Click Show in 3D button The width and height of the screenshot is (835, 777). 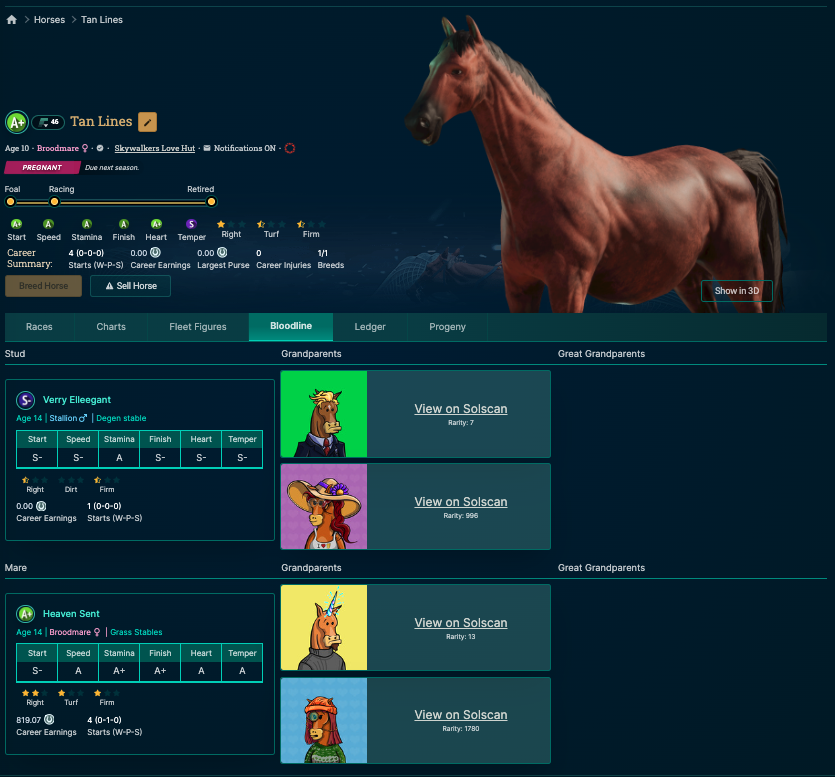pos(736,291)
